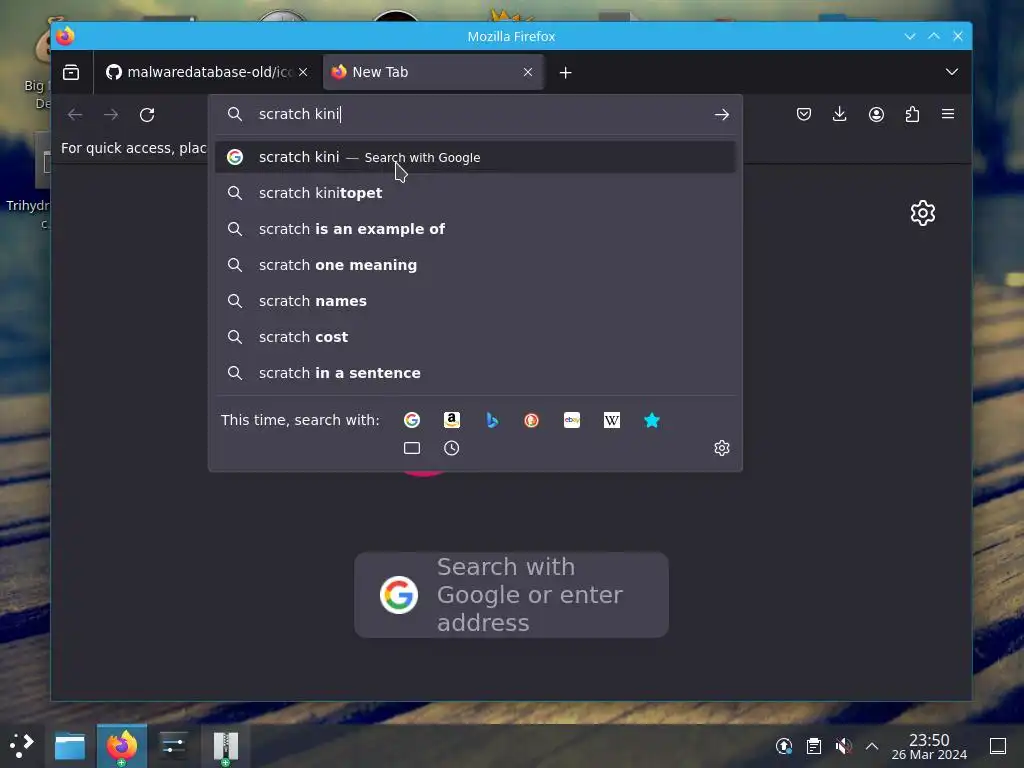This screenshot has height=768, width=1024.
Task: Open the KDE application launcher
Action: click(22, 745)
